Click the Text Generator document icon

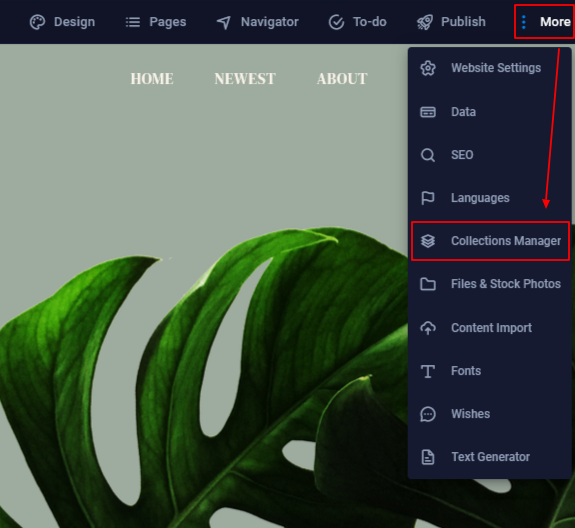click(428, 457)
